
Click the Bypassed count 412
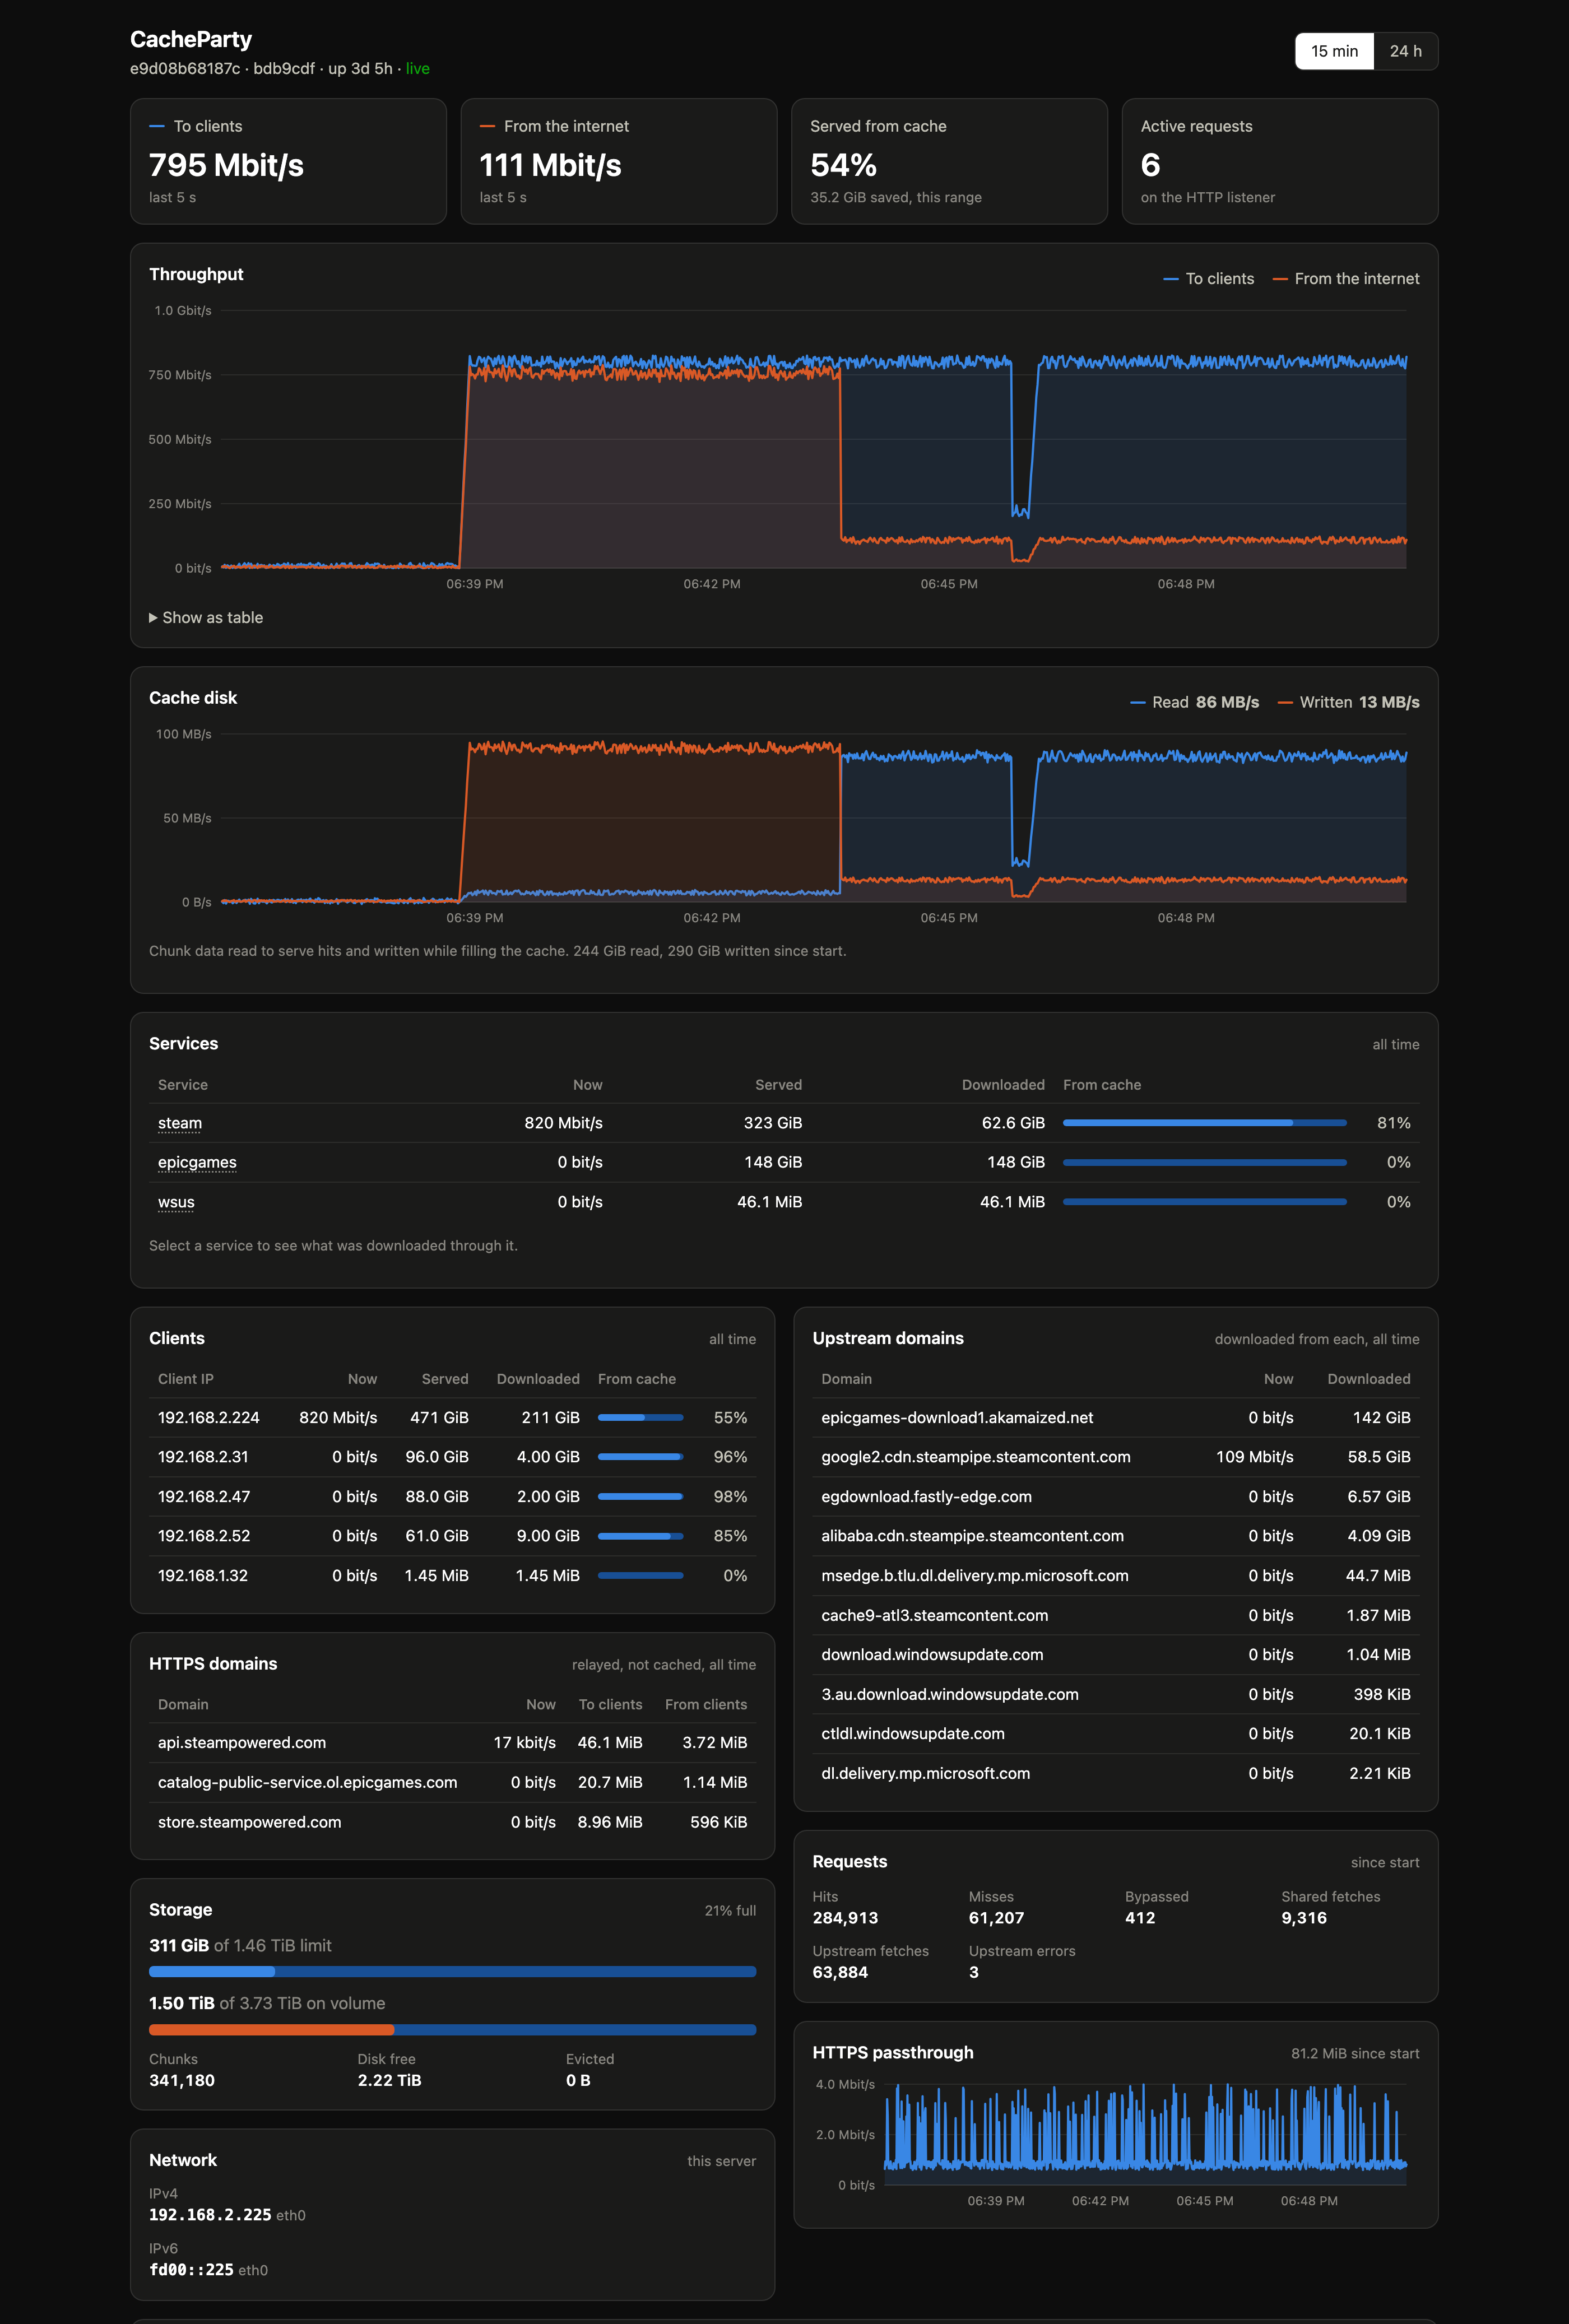(x=1140, y=1918)
